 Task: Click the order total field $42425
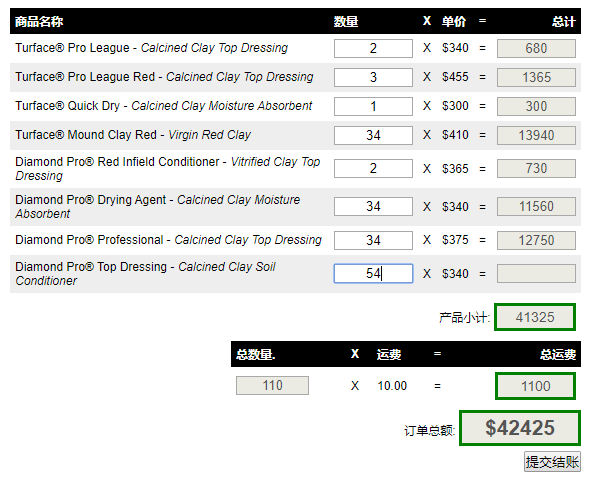point(520,428)
